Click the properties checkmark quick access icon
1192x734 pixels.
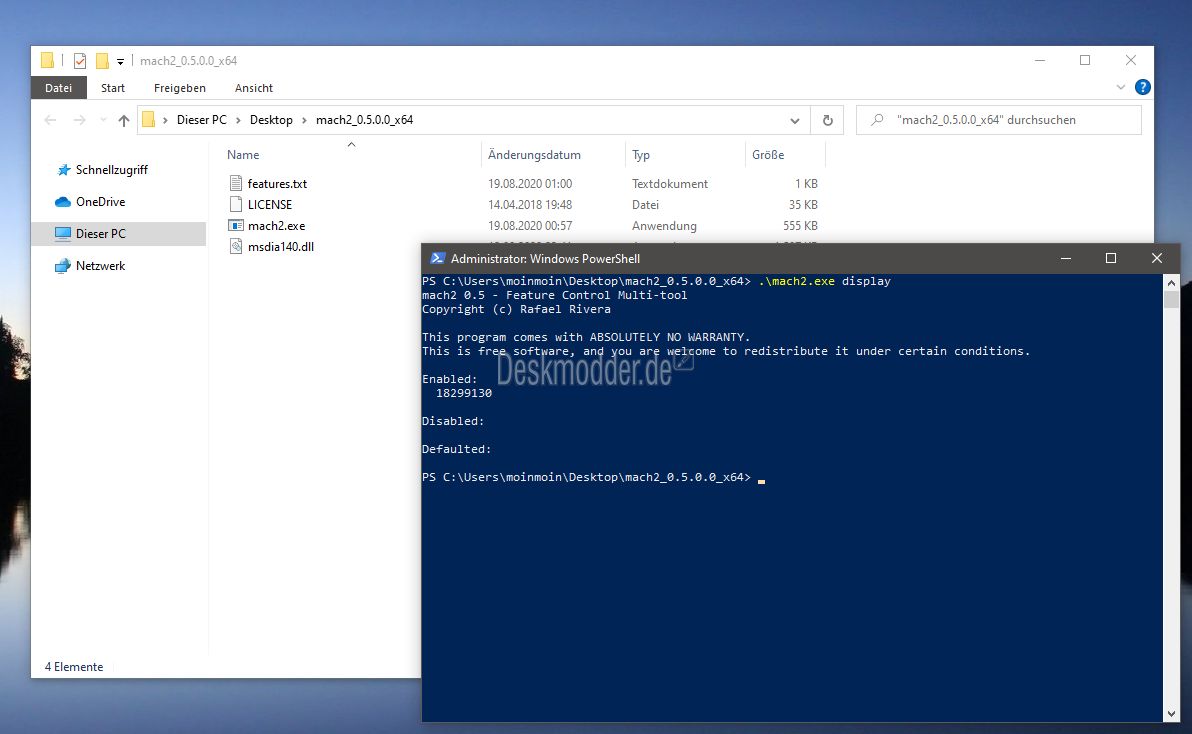pyautogui.click(x=80, y=61)
